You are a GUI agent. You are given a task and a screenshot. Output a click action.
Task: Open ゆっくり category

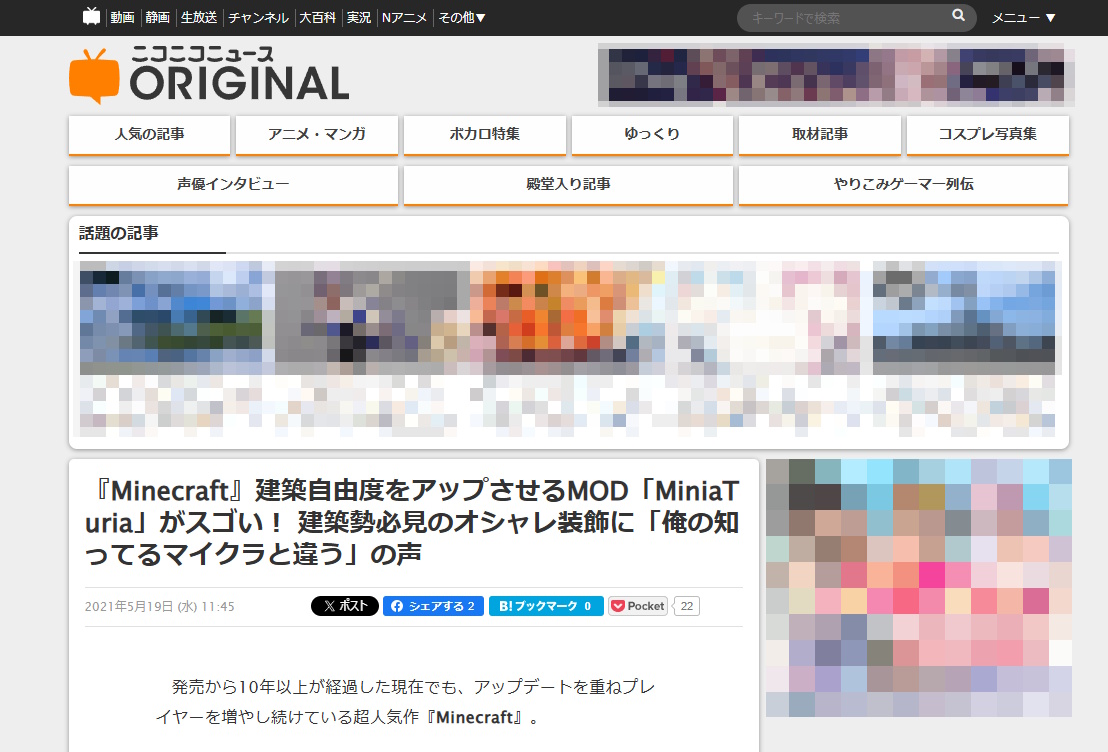coord(652,134)
